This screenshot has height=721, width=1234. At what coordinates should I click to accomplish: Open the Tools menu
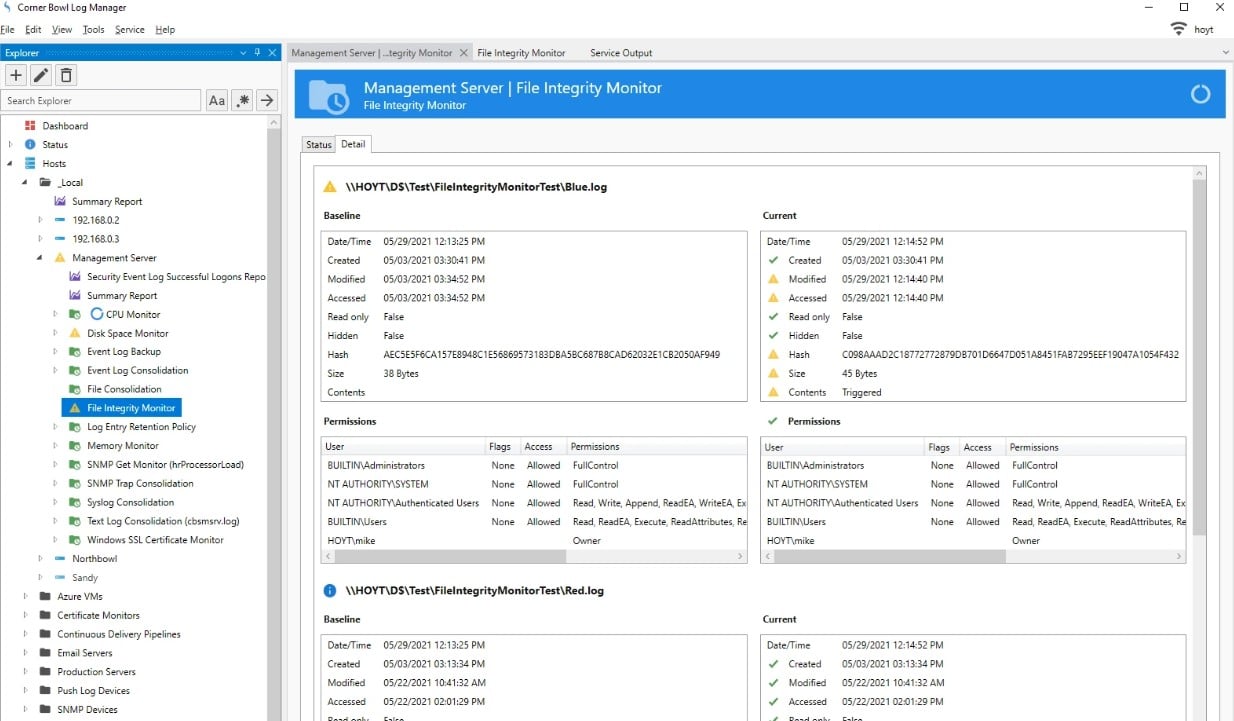click(93, 29)
